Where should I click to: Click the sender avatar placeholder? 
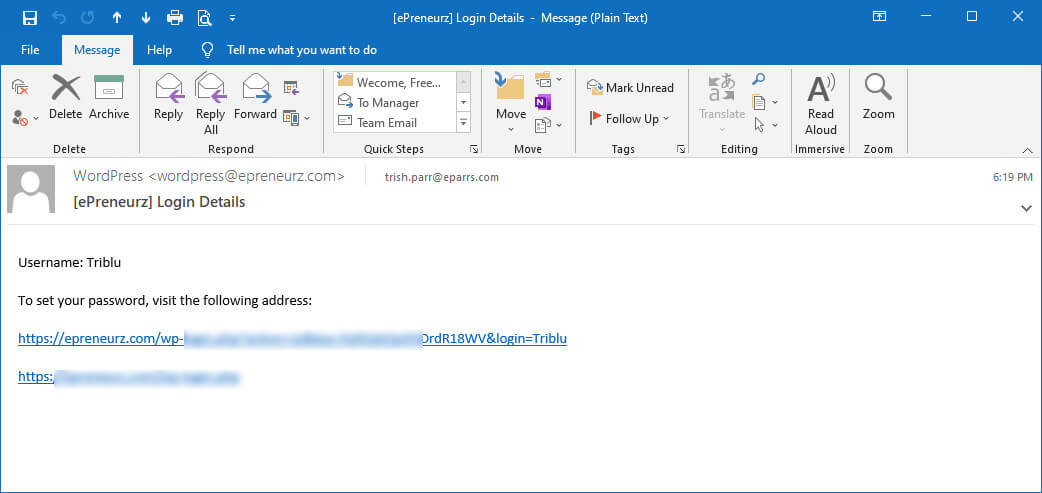point(31,189)
